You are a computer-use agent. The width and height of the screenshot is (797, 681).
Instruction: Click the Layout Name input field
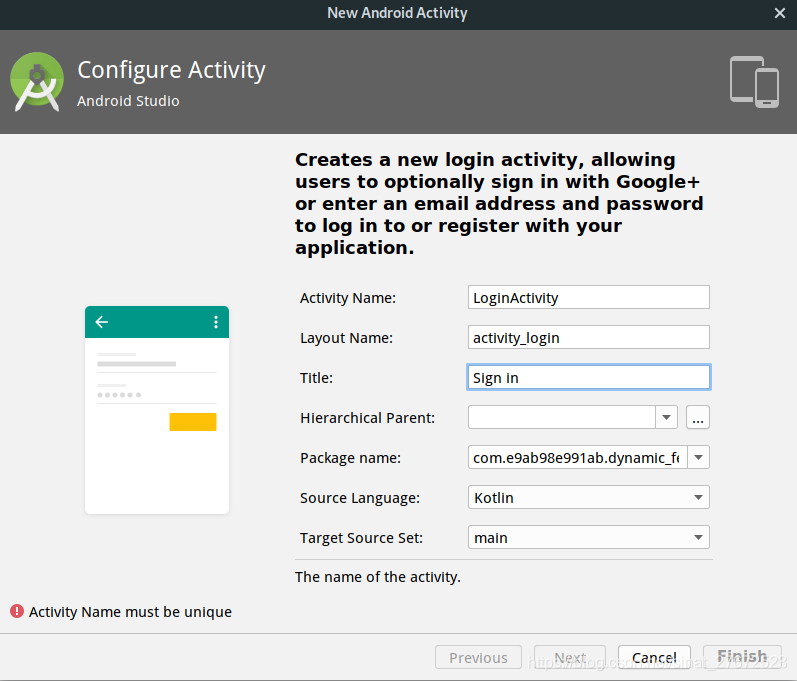[x=589, y=337]
